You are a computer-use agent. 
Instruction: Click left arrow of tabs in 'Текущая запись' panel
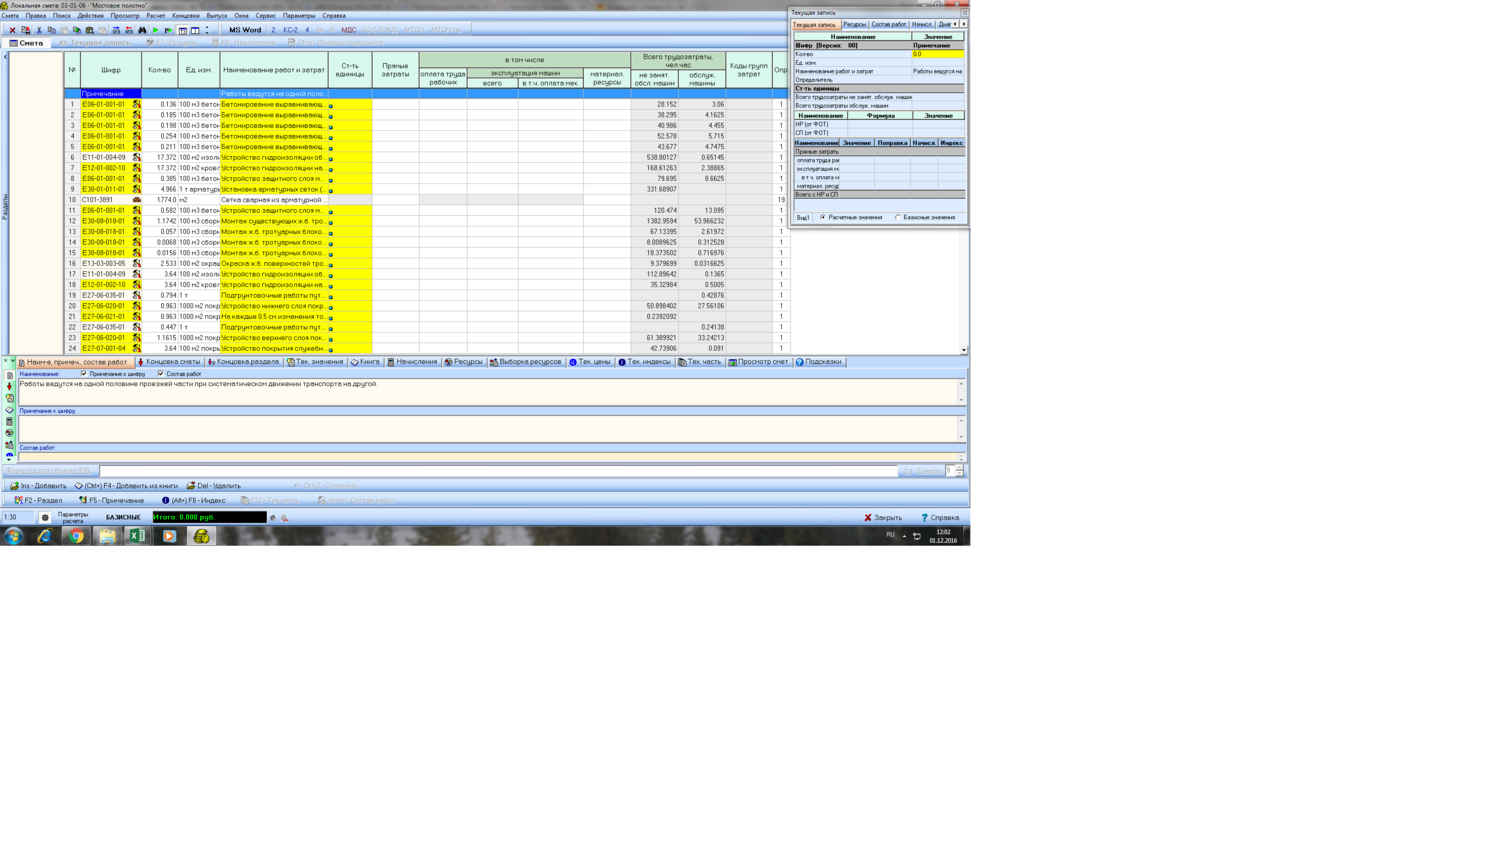pos(955,24)
